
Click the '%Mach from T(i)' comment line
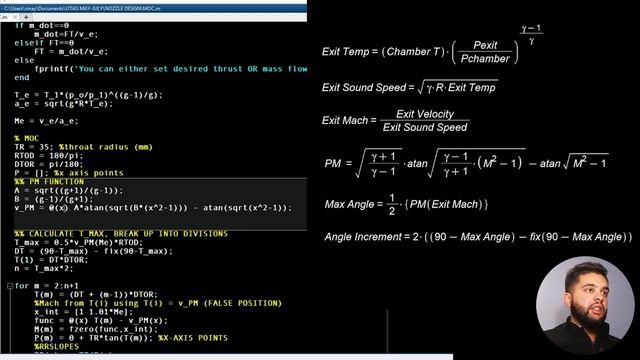158,303
